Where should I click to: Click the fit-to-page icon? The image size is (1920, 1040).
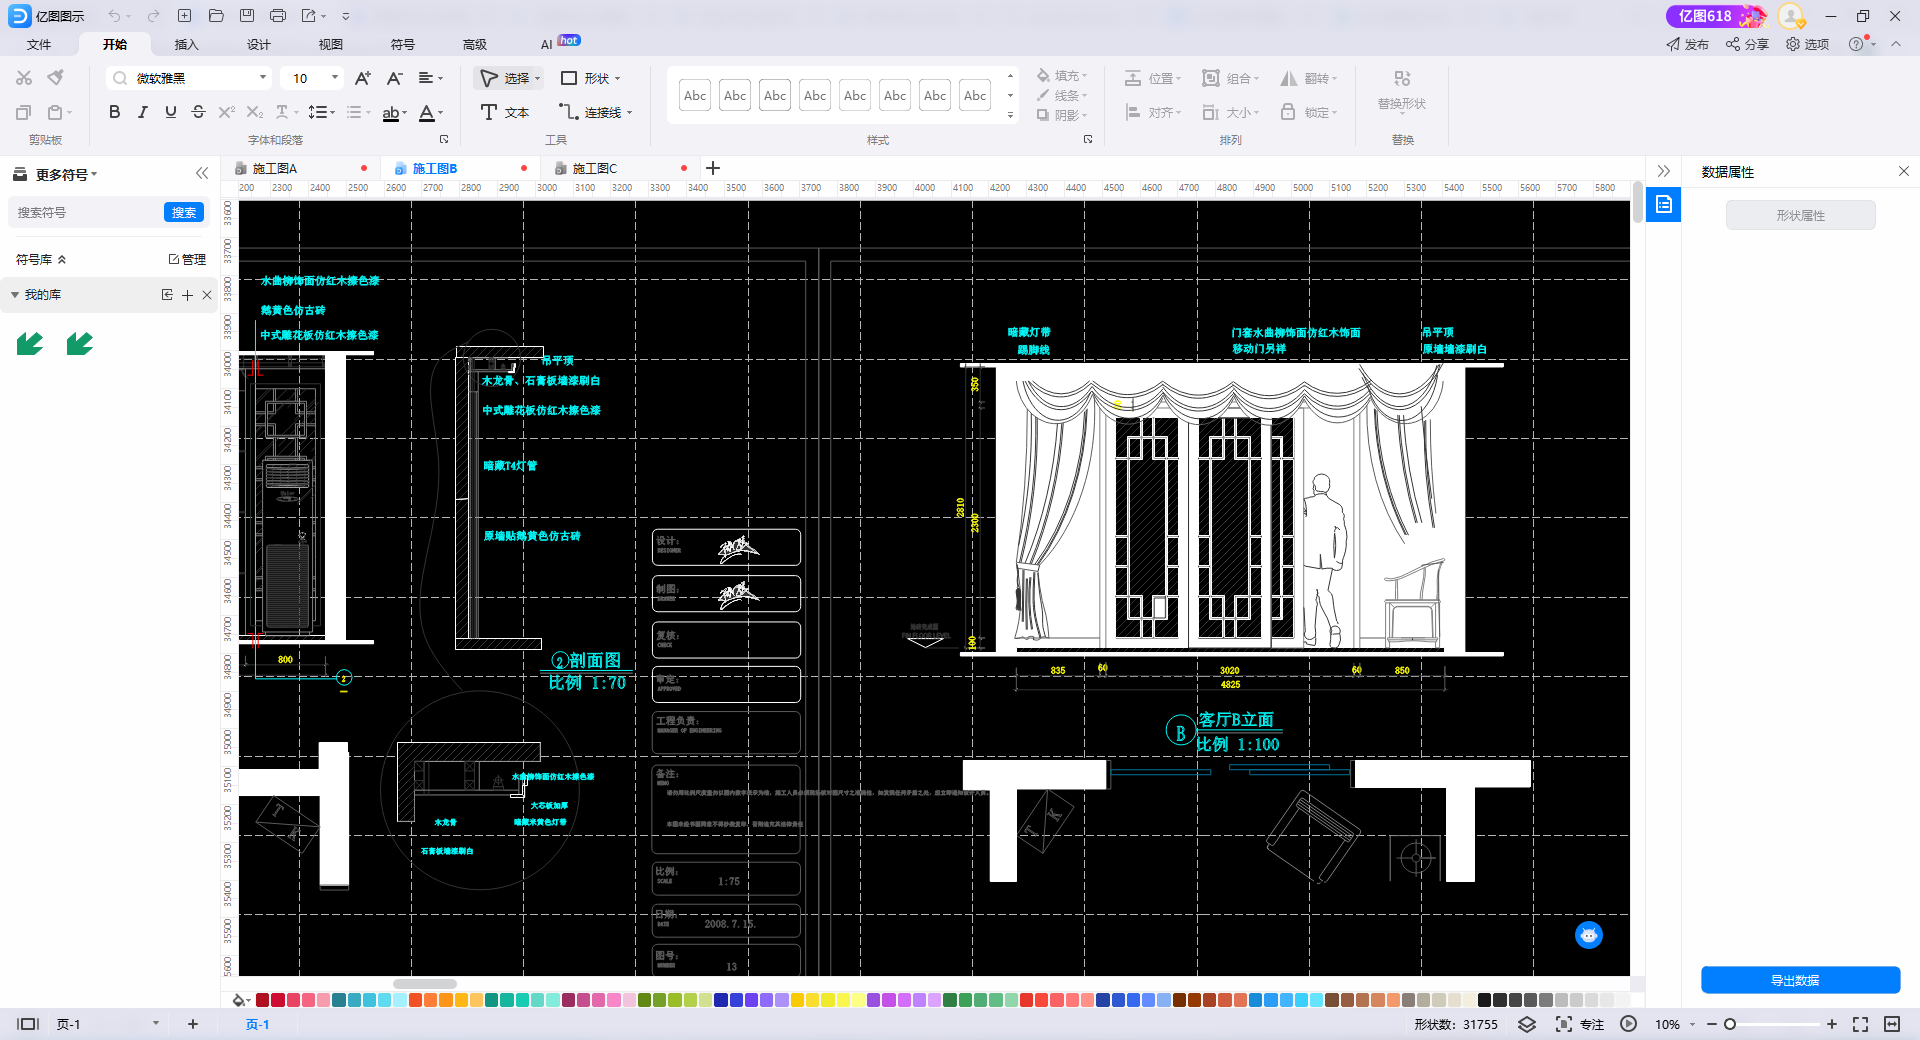tap(1860, 1024)
